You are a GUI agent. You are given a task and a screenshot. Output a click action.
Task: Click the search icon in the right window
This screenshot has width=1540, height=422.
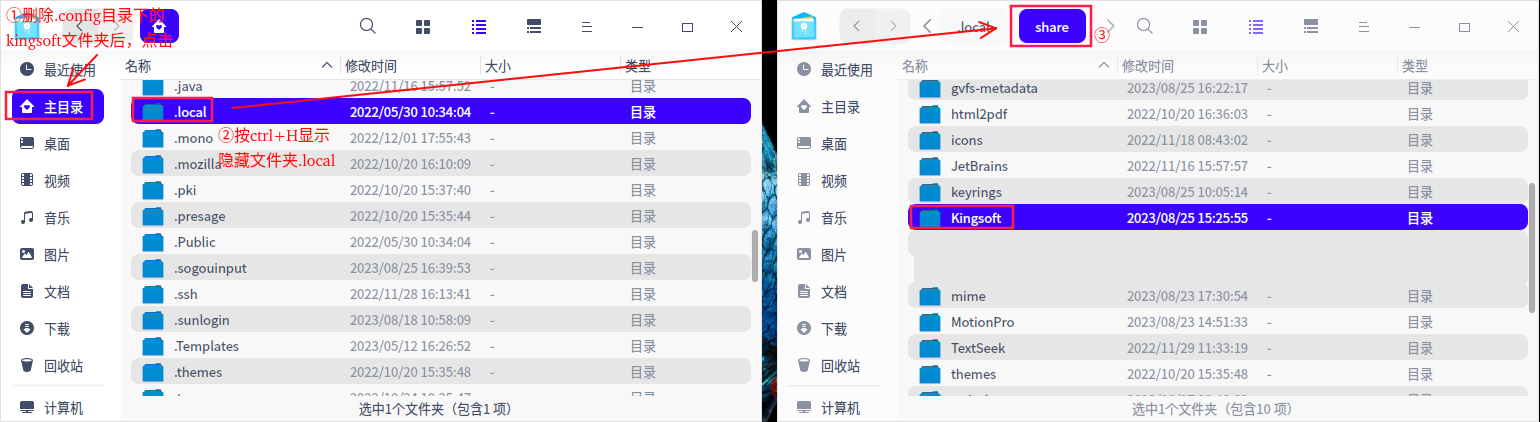1145,27
